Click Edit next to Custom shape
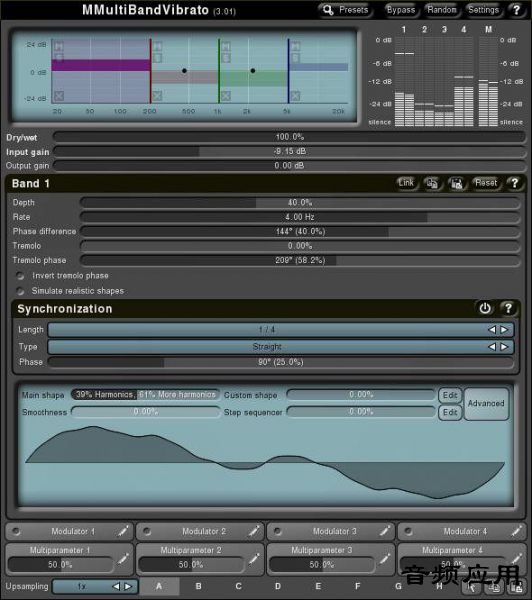Image resolution: width=532 pixels, height=600 pixels. pos(450,395)
